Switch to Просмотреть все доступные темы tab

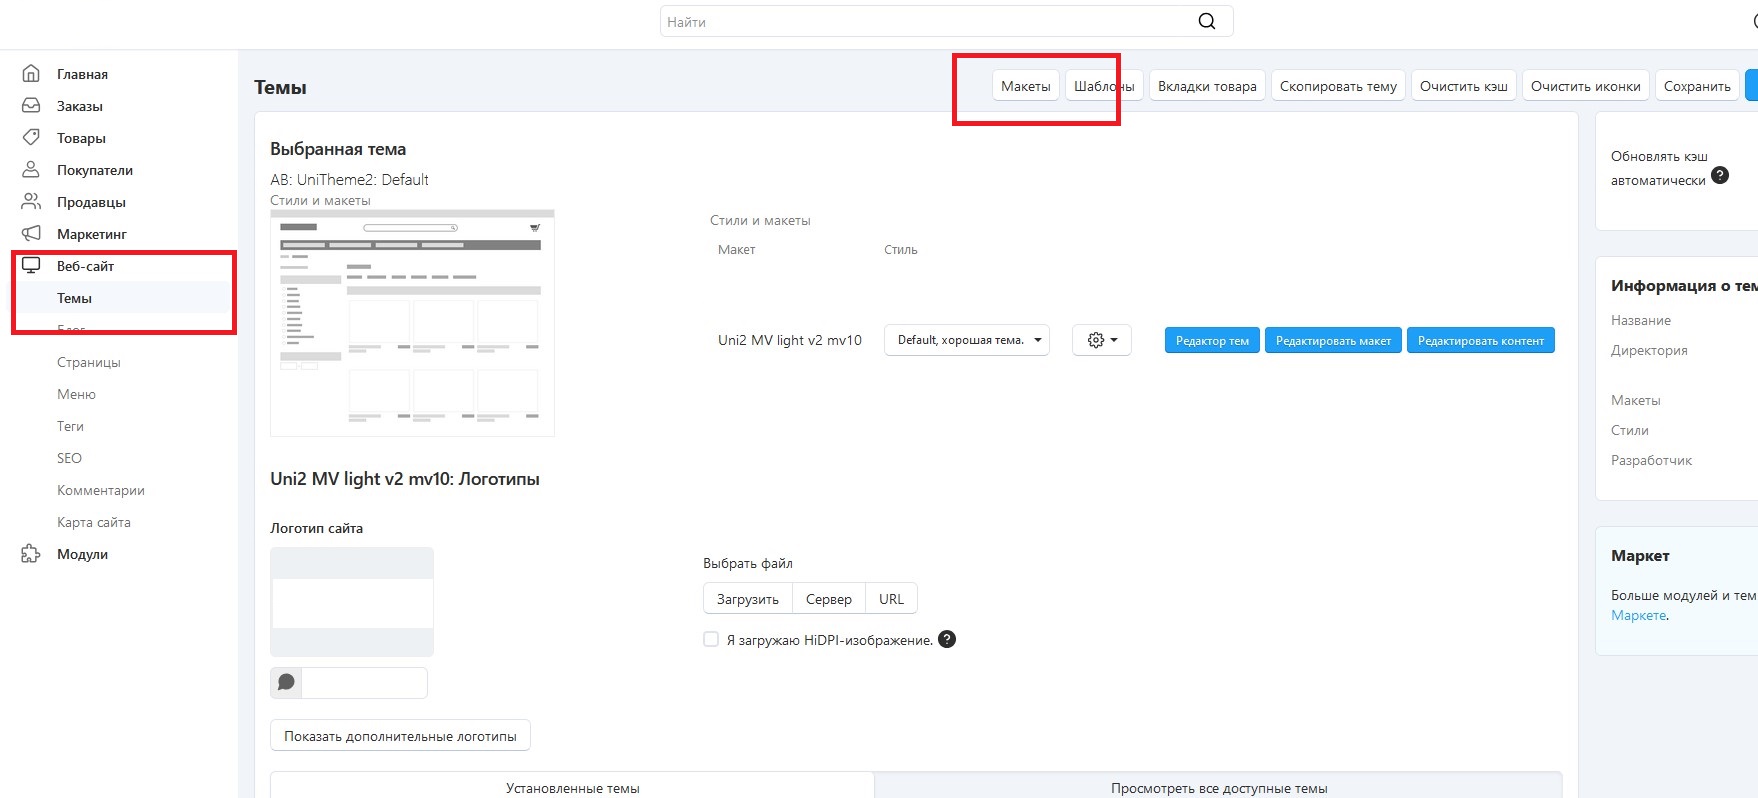point(1219,787)
